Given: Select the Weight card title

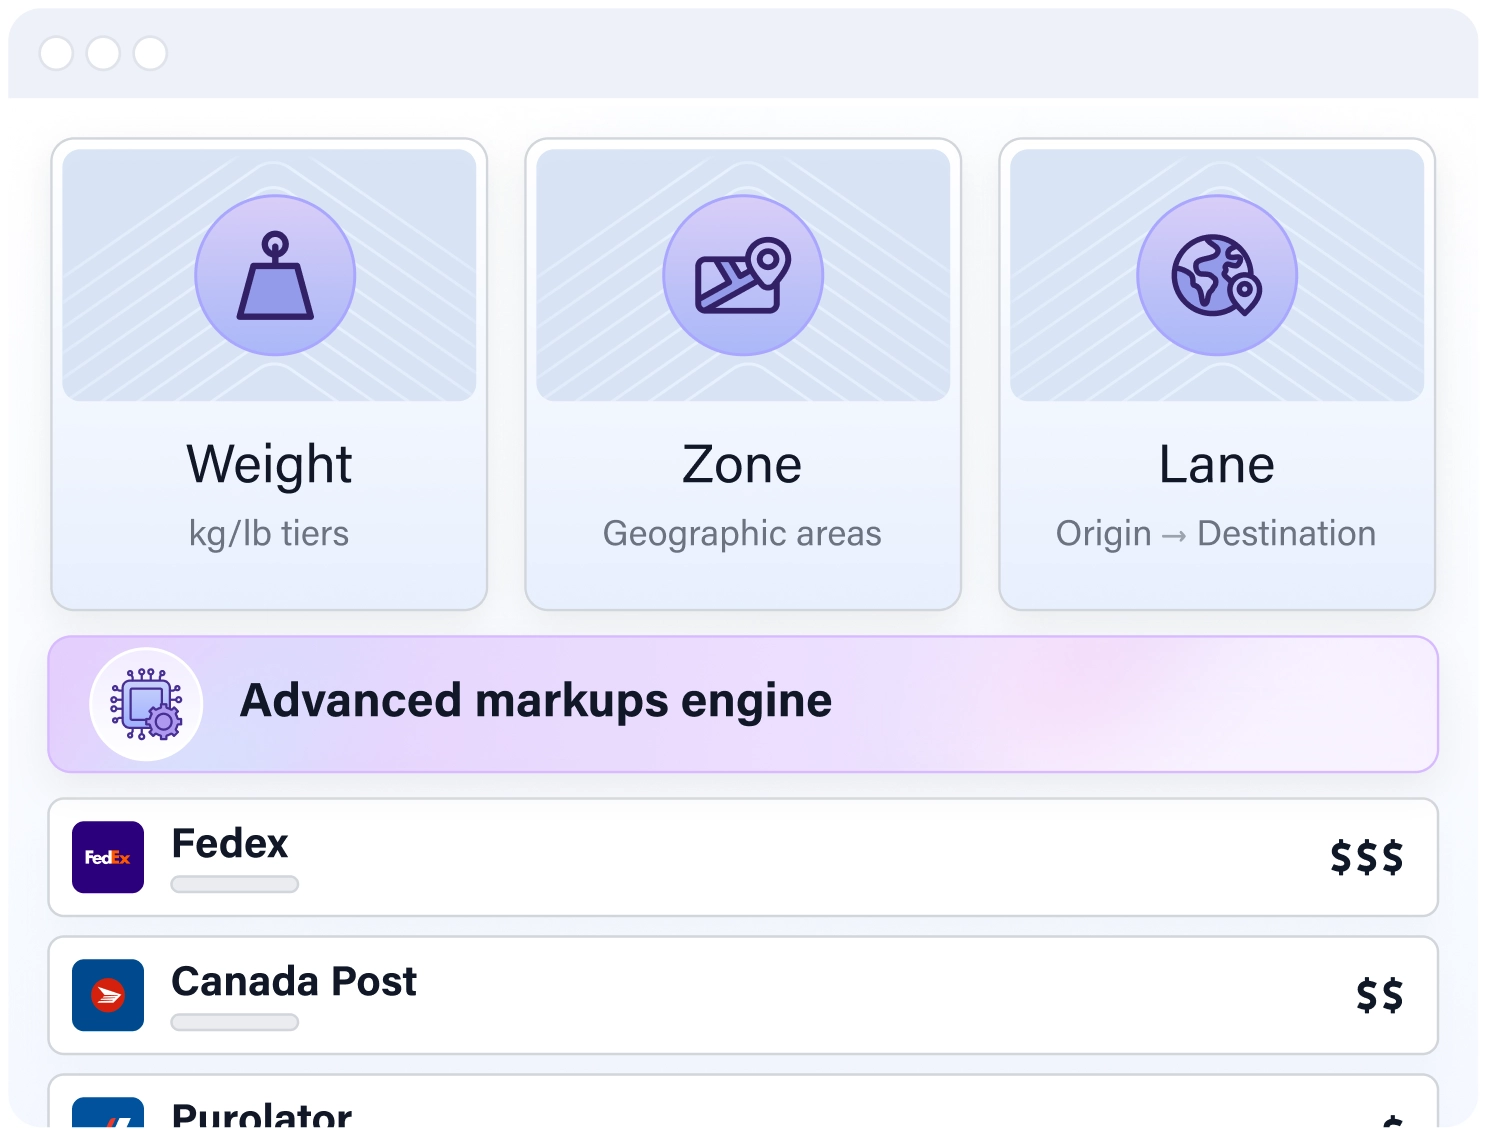Looking at the screenshot, I should point(269,465).
